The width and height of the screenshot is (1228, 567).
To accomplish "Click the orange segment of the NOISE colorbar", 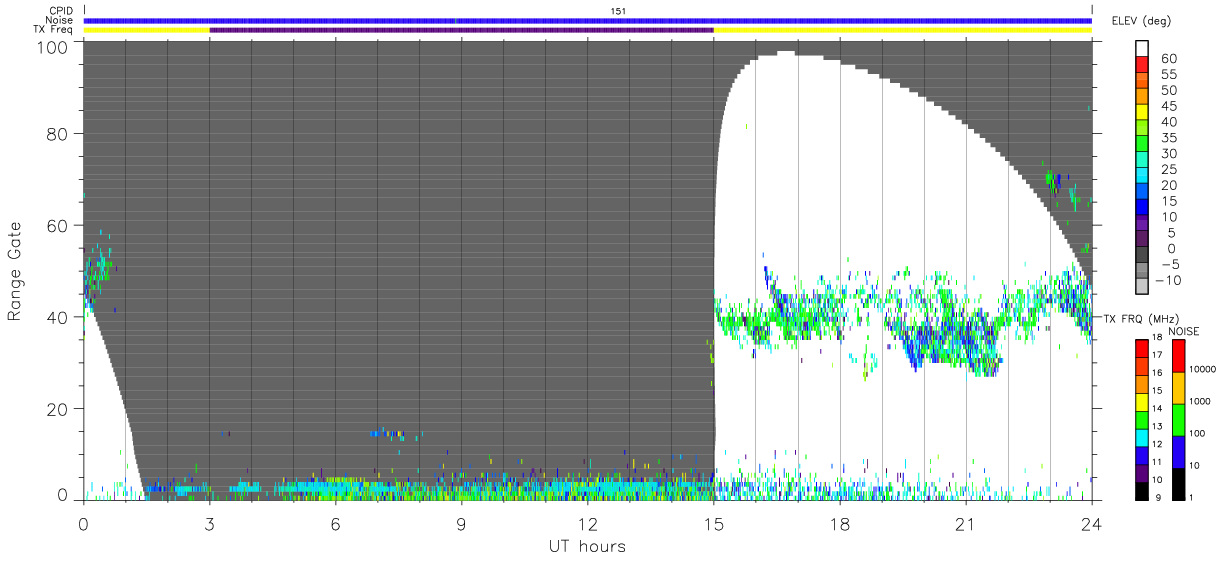I will (x=1179, y=388).
